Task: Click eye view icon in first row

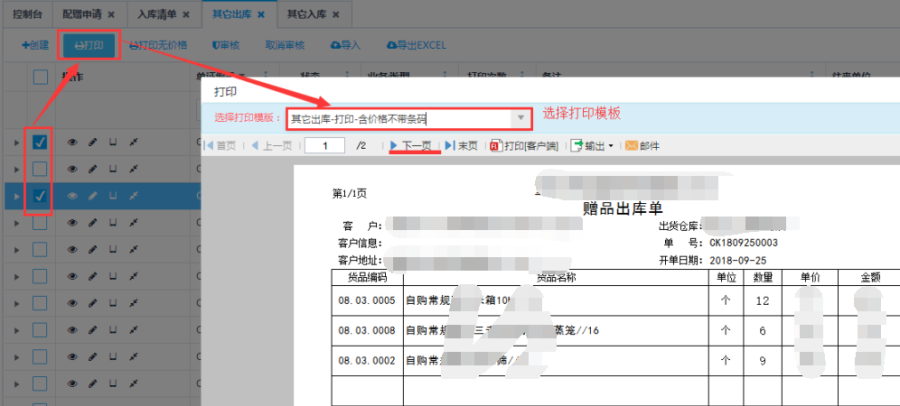Action: [72, 143]
